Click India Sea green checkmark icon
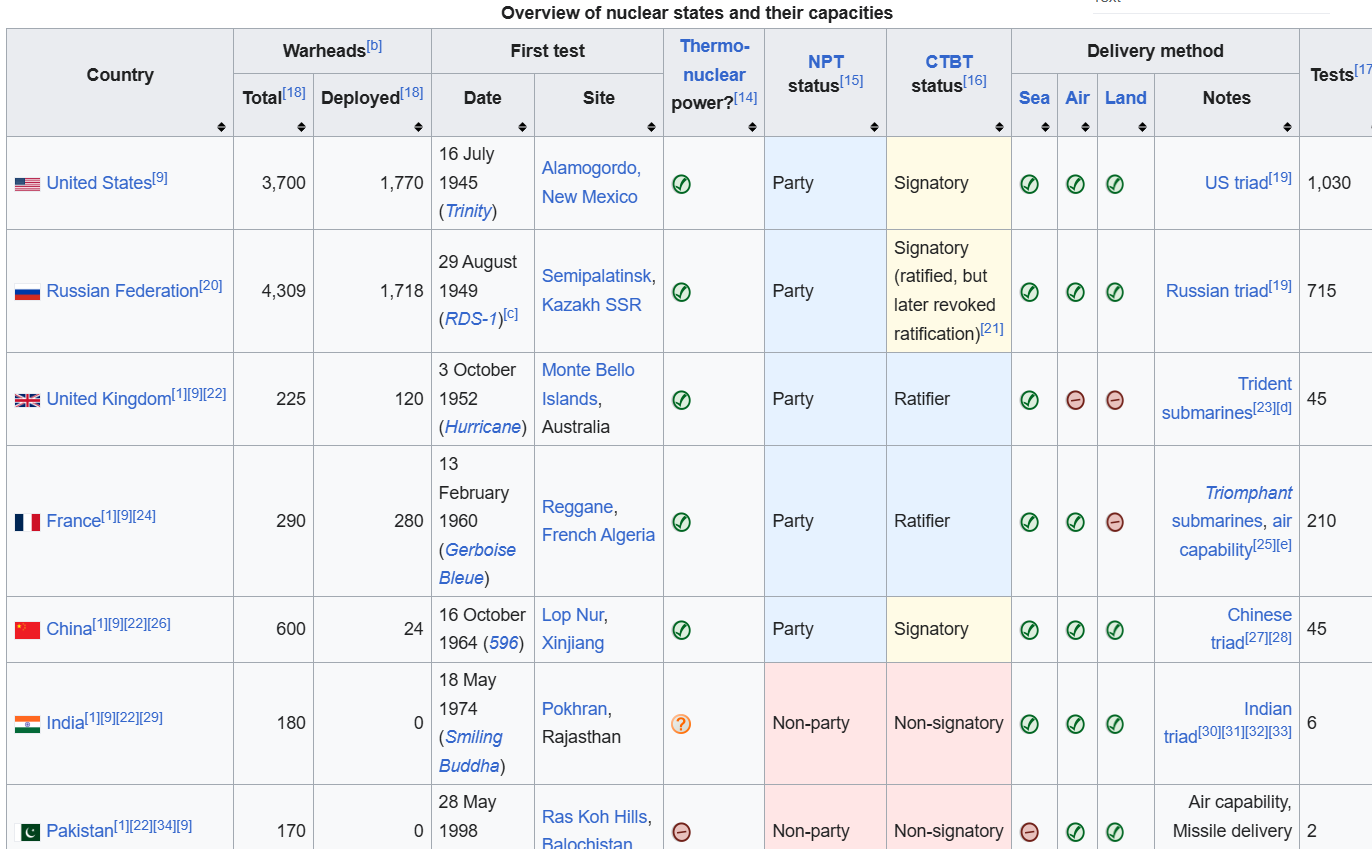Screen dimensions: 1372x849 (1029, 724)
